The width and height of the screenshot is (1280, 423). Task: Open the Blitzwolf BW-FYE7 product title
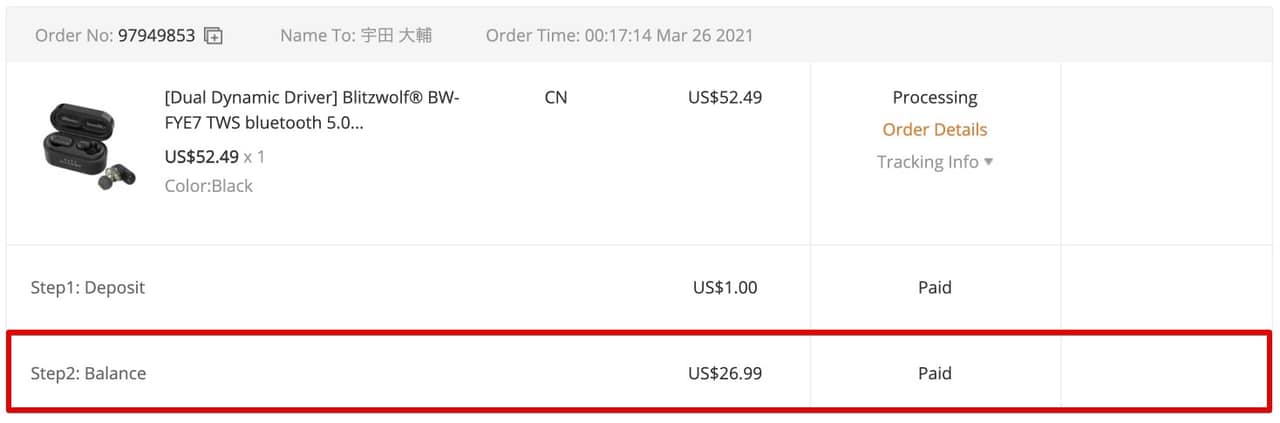312,111
